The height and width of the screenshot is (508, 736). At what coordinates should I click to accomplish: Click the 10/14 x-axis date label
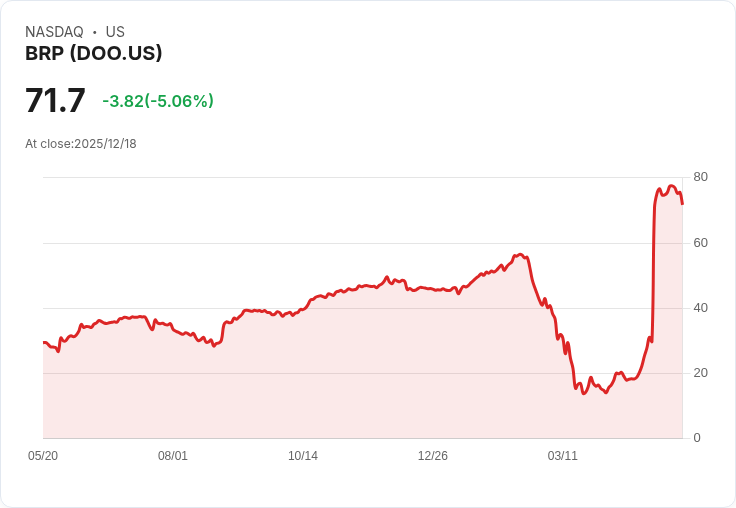tap(303, 456)
